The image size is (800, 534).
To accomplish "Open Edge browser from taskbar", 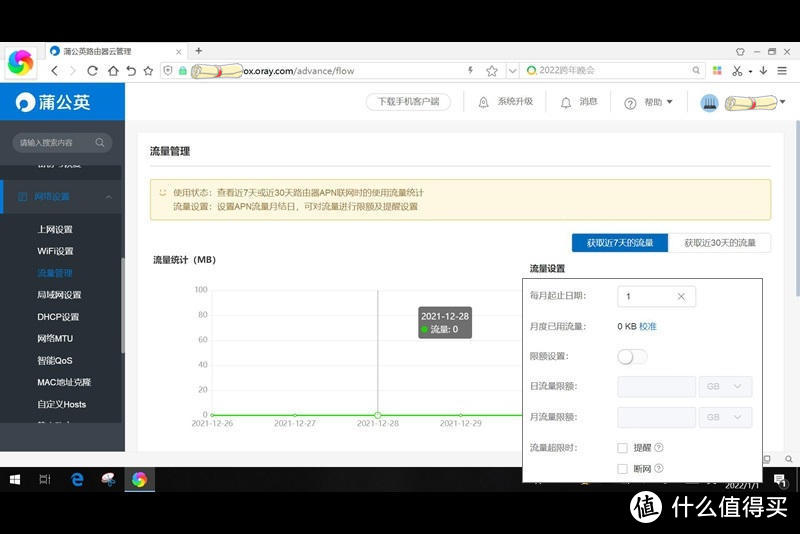I will pyautogui.click(x=78, y=479).
